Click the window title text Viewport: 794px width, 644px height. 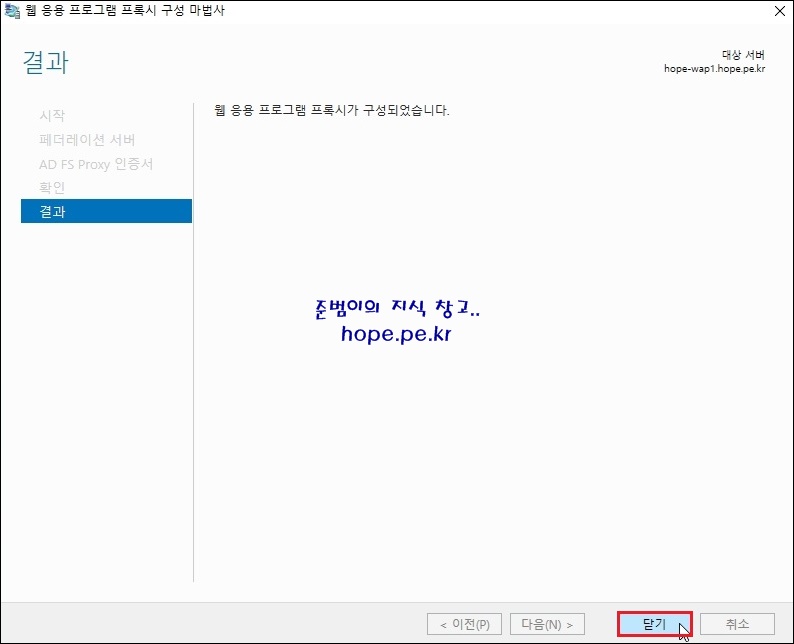click(x=125, y=11)
